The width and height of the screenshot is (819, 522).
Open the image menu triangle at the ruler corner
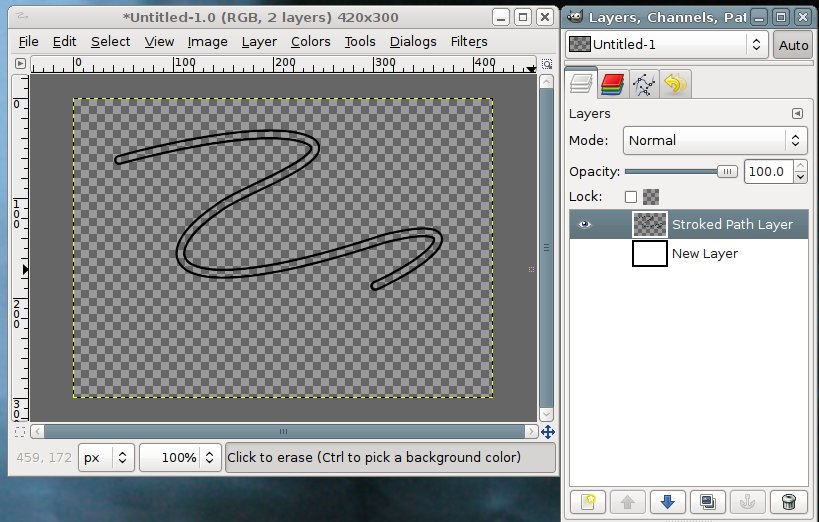tap(20, 64)
